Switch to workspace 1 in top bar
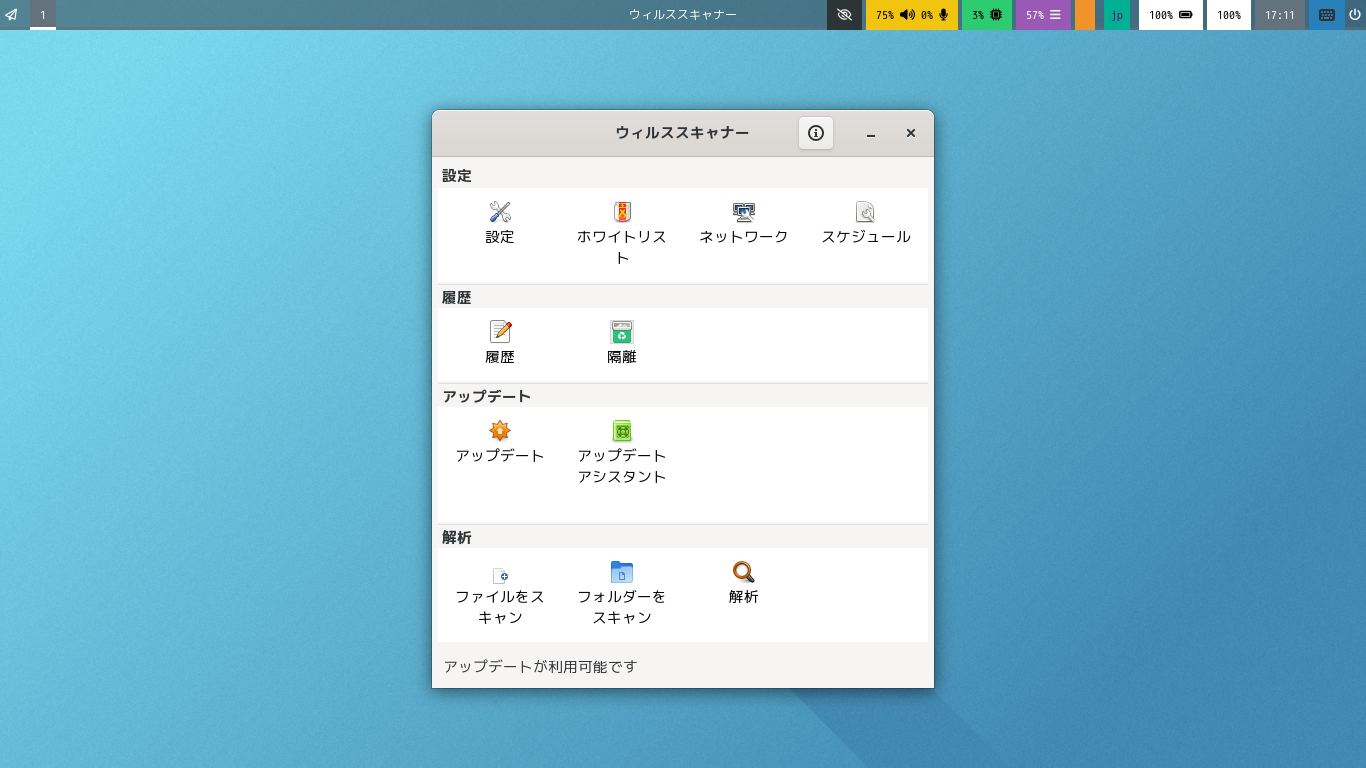The image size is (1366, 768). (x=43, y=15)
